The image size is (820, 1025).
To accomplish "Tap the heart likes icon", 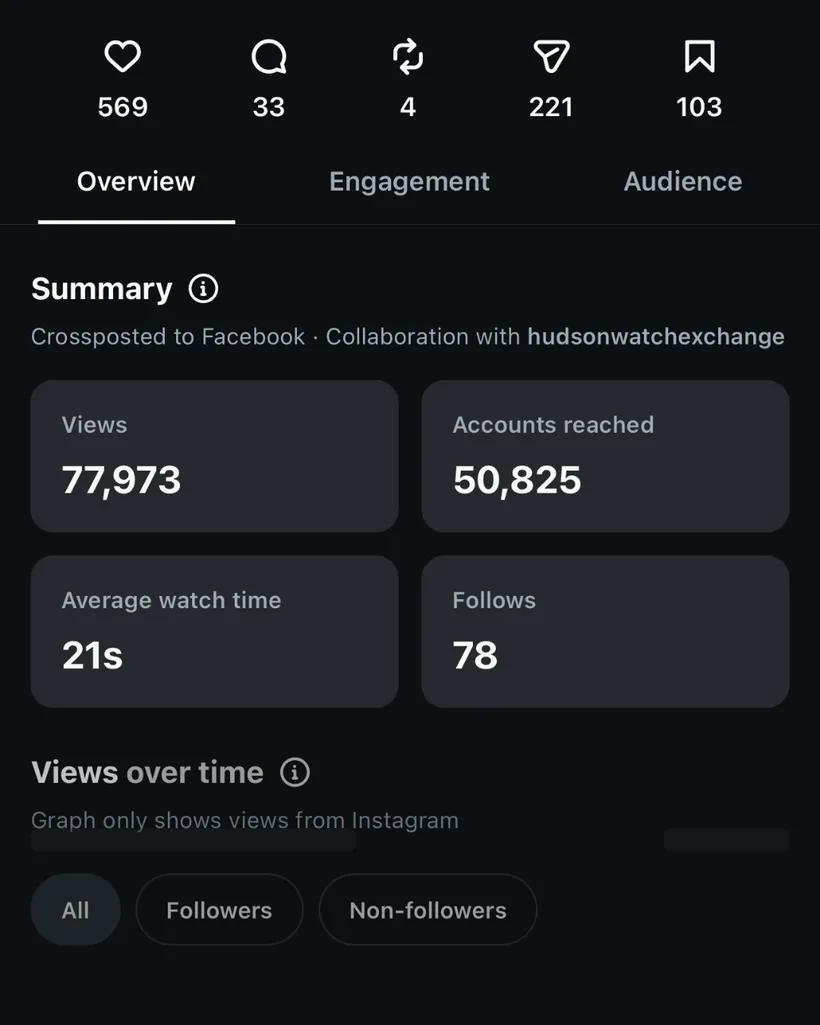I will [122, 56].
